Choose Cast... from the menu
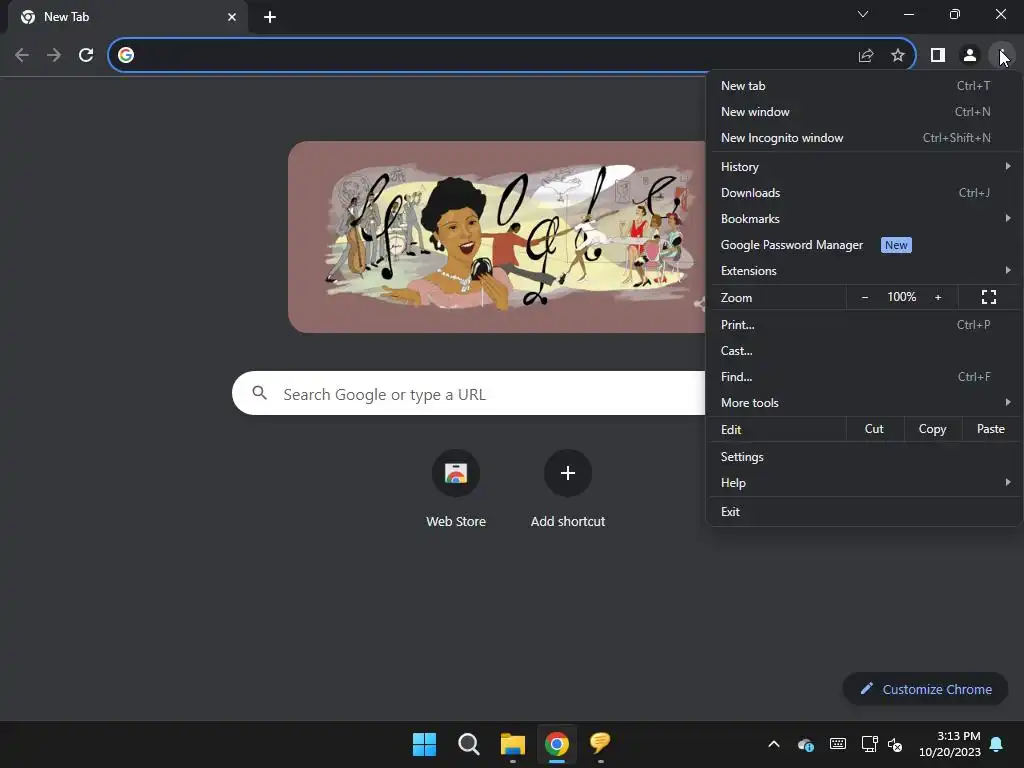Viewport: 1024px width, 768px height. pyautogui.click(x=864, y=351)
